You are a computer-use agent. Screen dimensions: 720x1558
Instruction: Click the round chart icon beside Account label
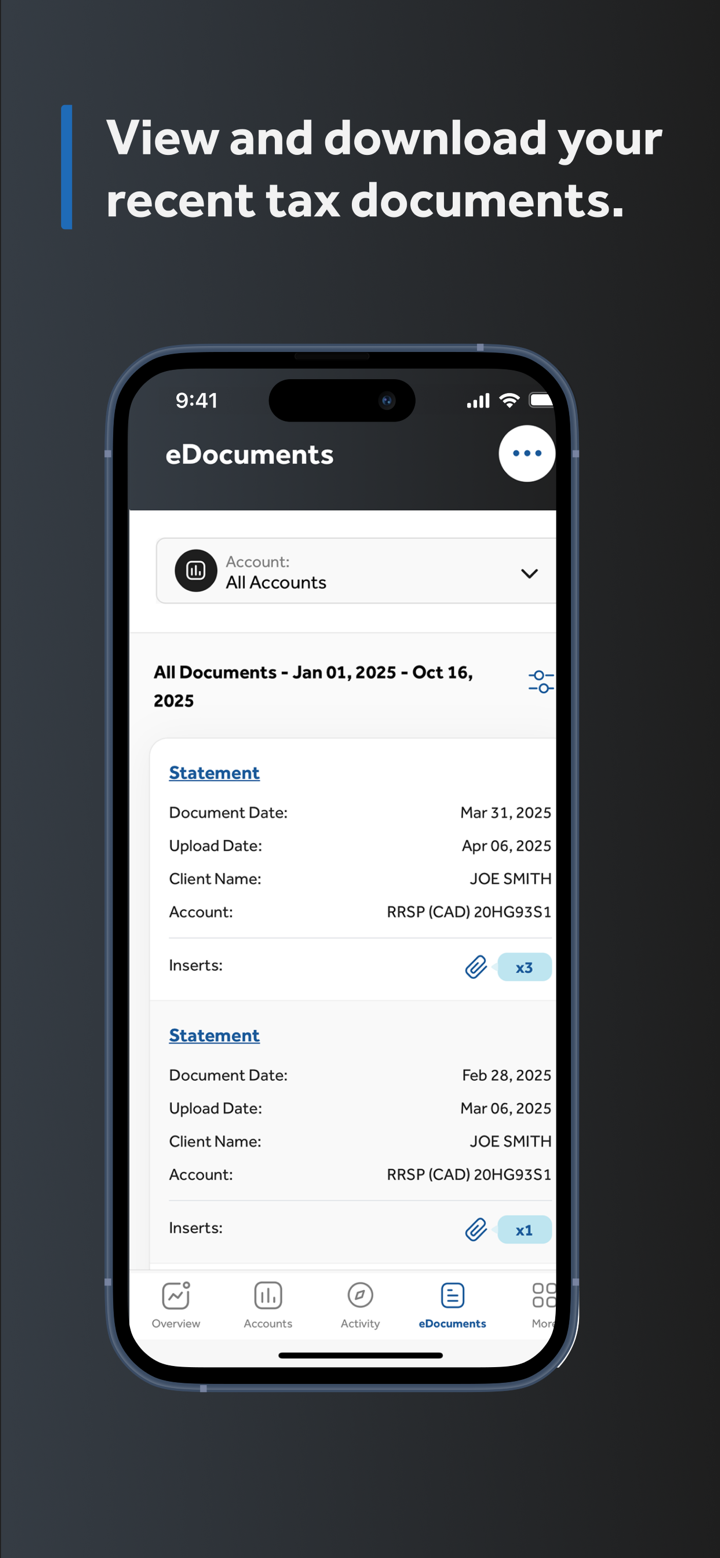pos(196,571)
